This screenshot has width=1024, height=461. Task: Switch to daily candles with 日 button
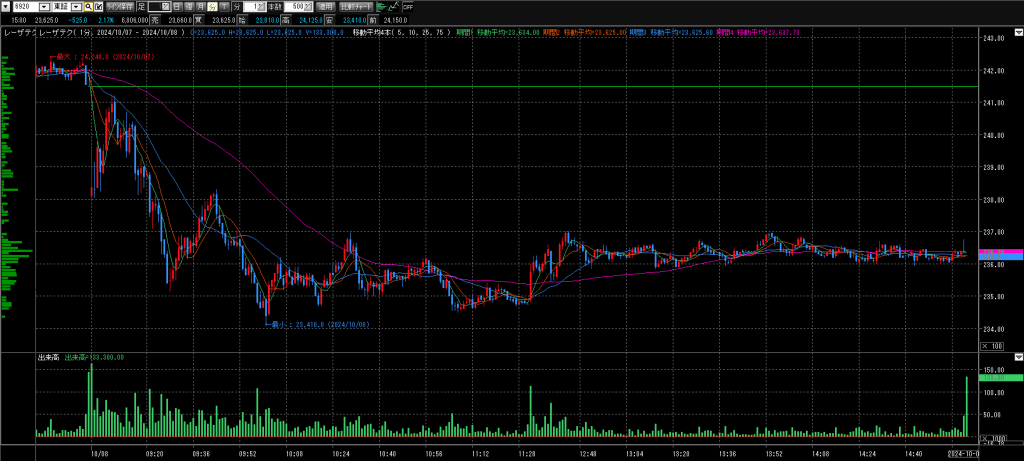[x=177, y=6]
